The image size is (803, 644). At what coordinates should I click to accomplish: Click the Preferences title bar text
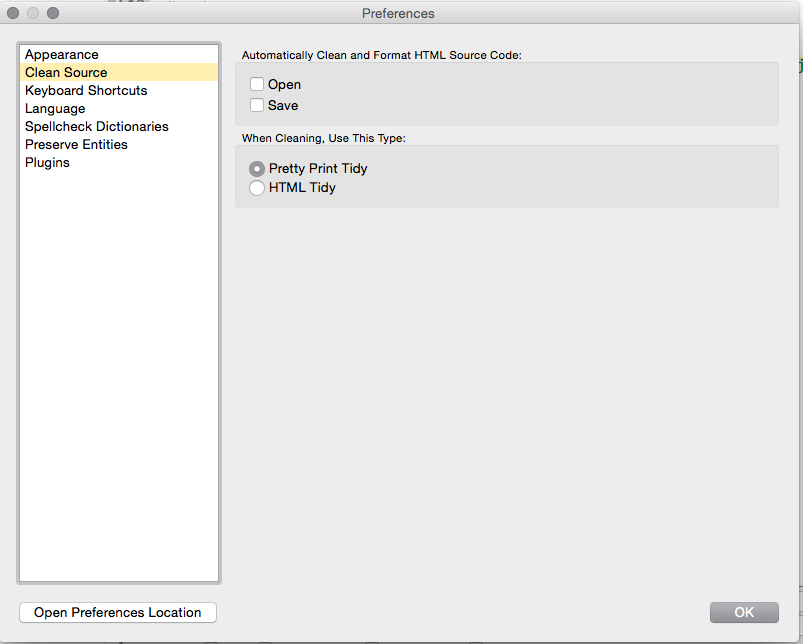point(398,14)
